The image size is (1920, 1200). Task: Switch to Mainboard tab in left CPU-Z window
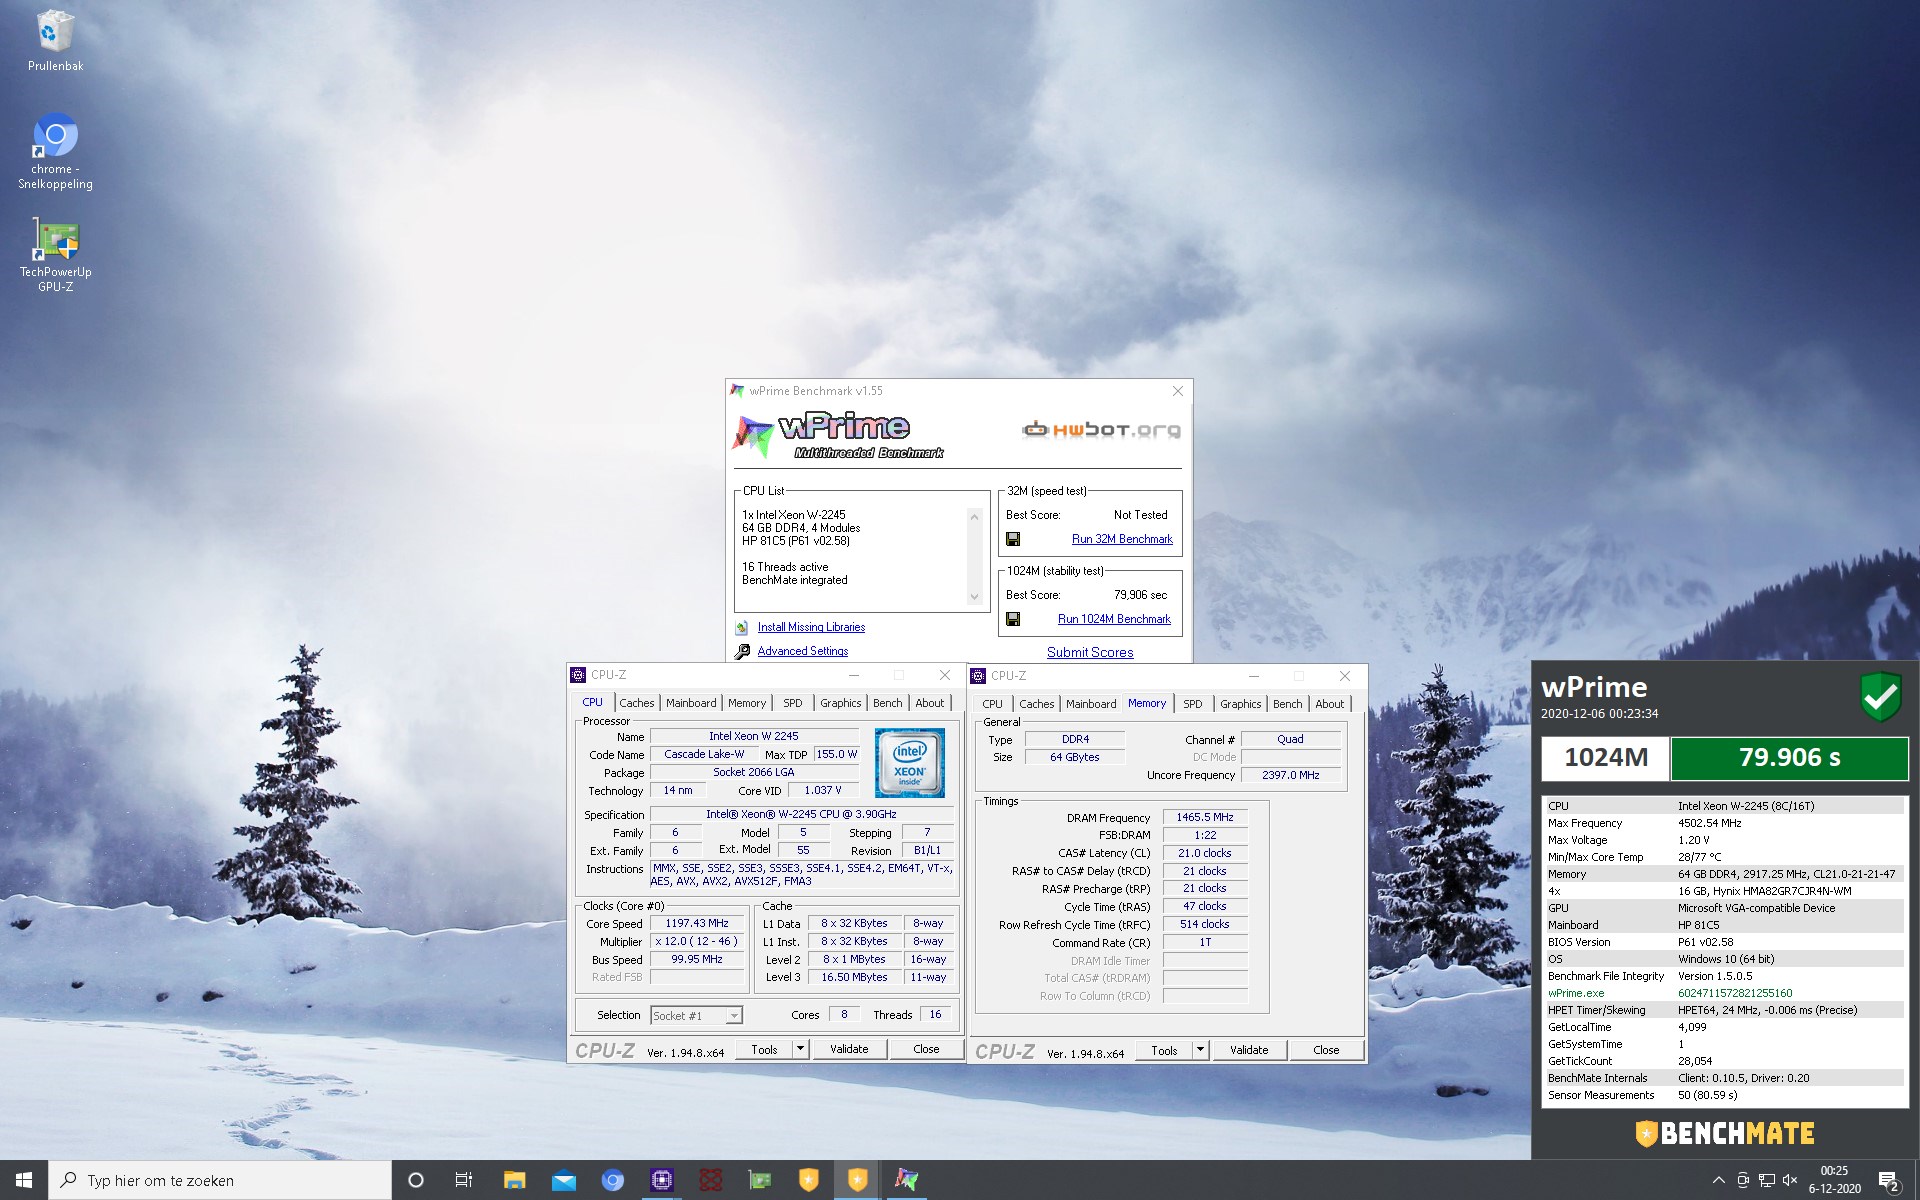pos(691,703)
